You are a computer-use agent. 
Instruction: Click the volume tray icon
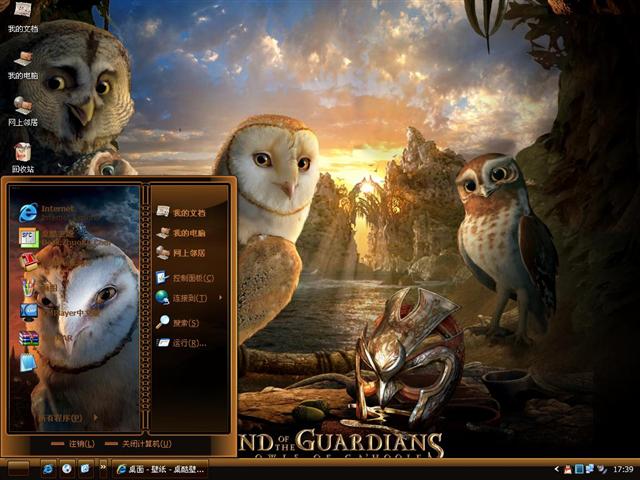602,469
